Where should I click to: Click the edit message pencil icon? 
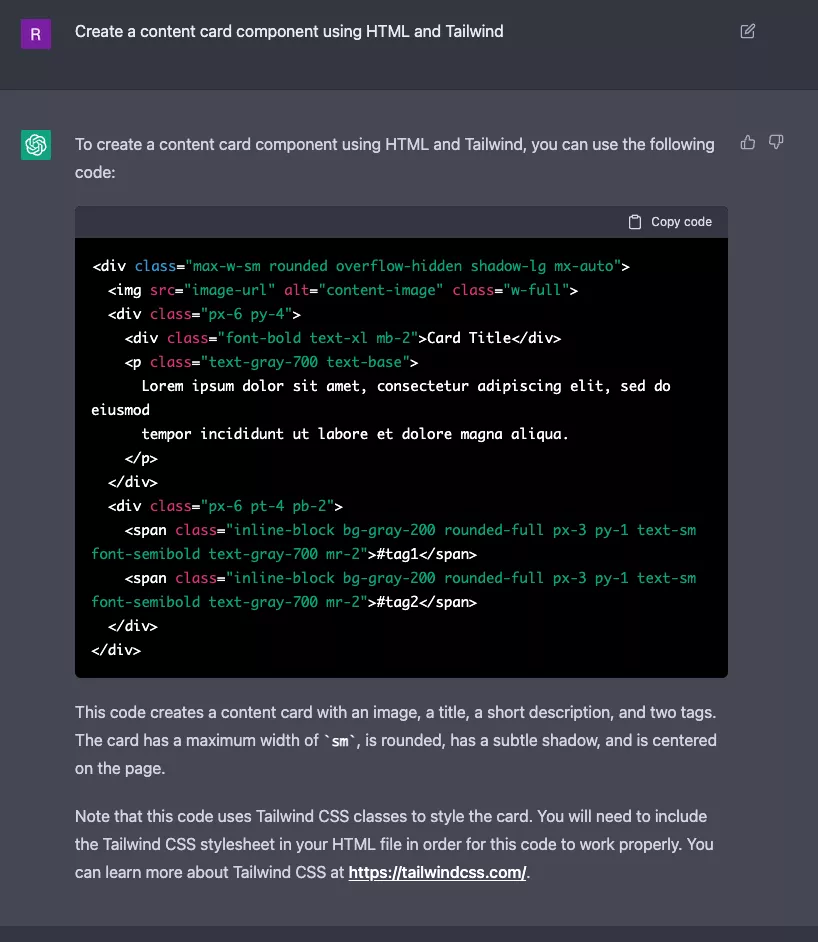coord(747,32)
